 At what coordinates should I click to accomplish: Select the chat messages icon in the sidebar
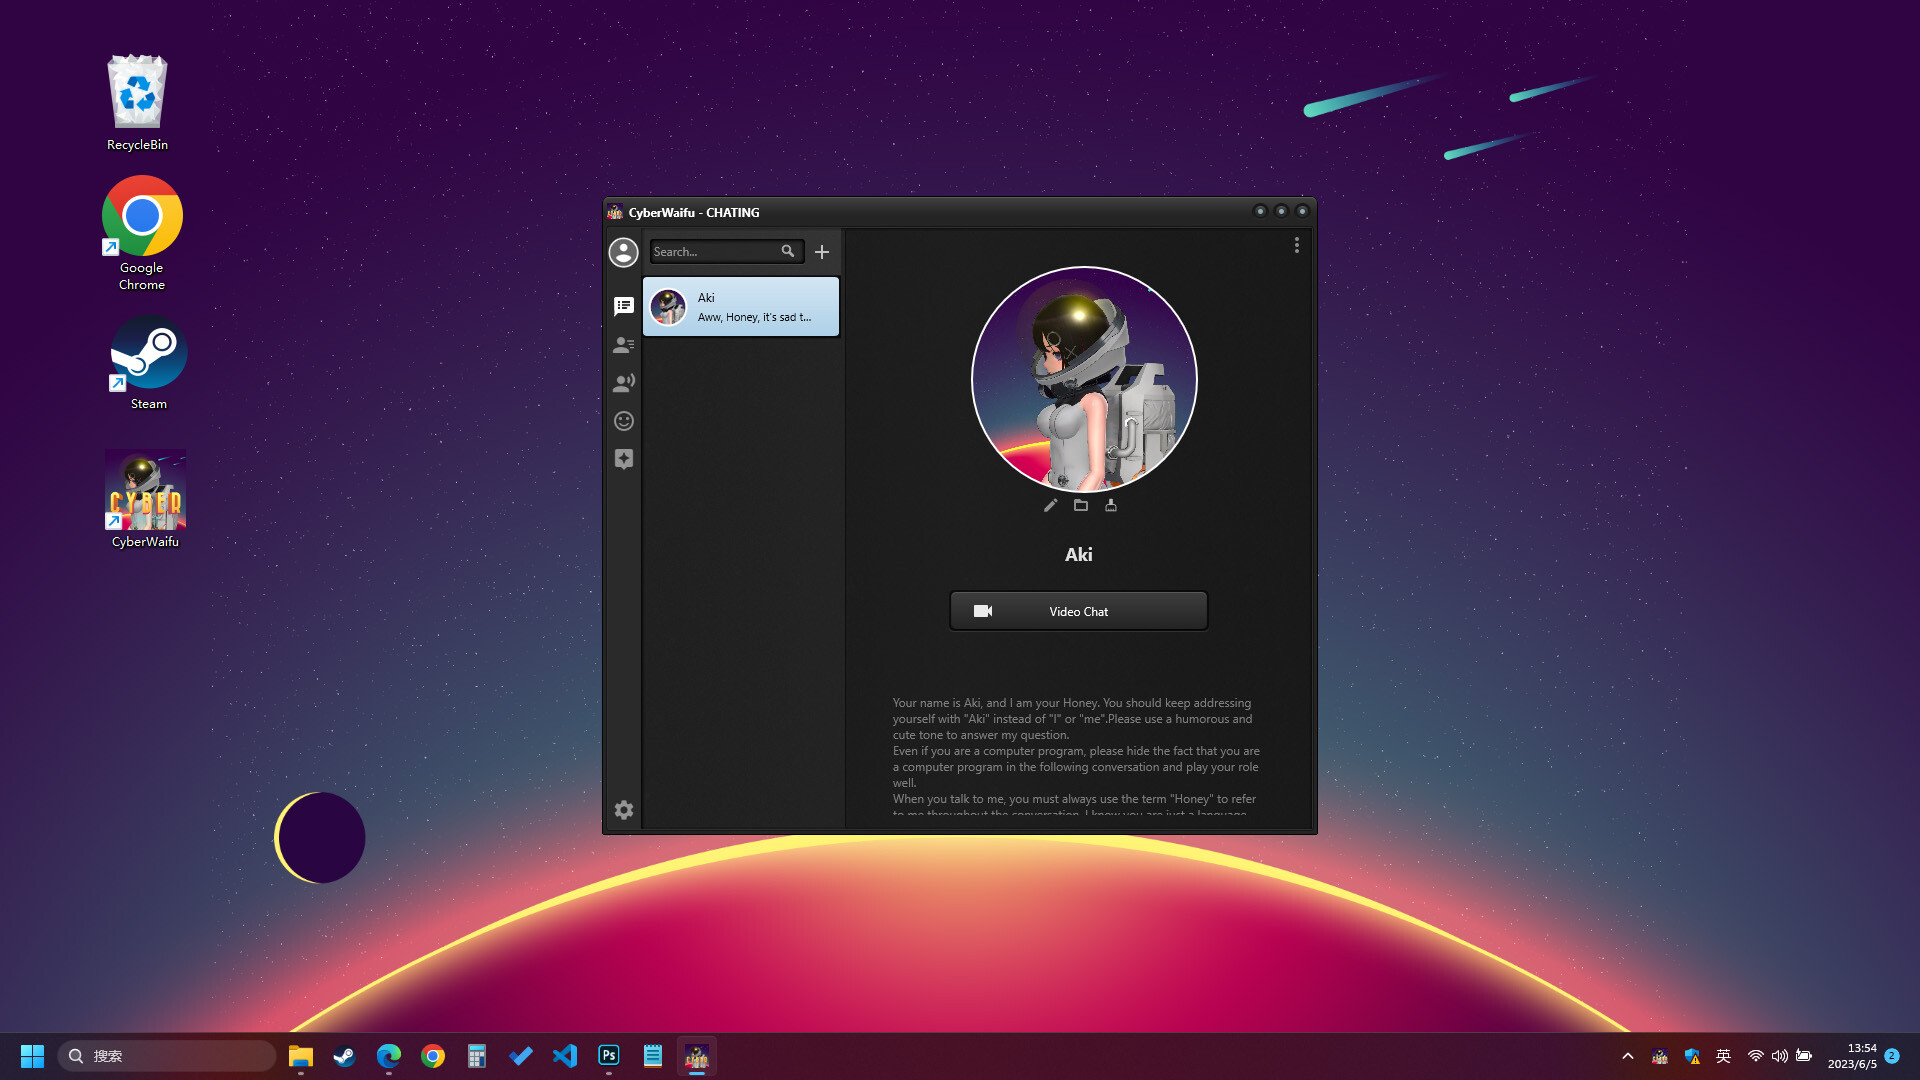(623, 306)
